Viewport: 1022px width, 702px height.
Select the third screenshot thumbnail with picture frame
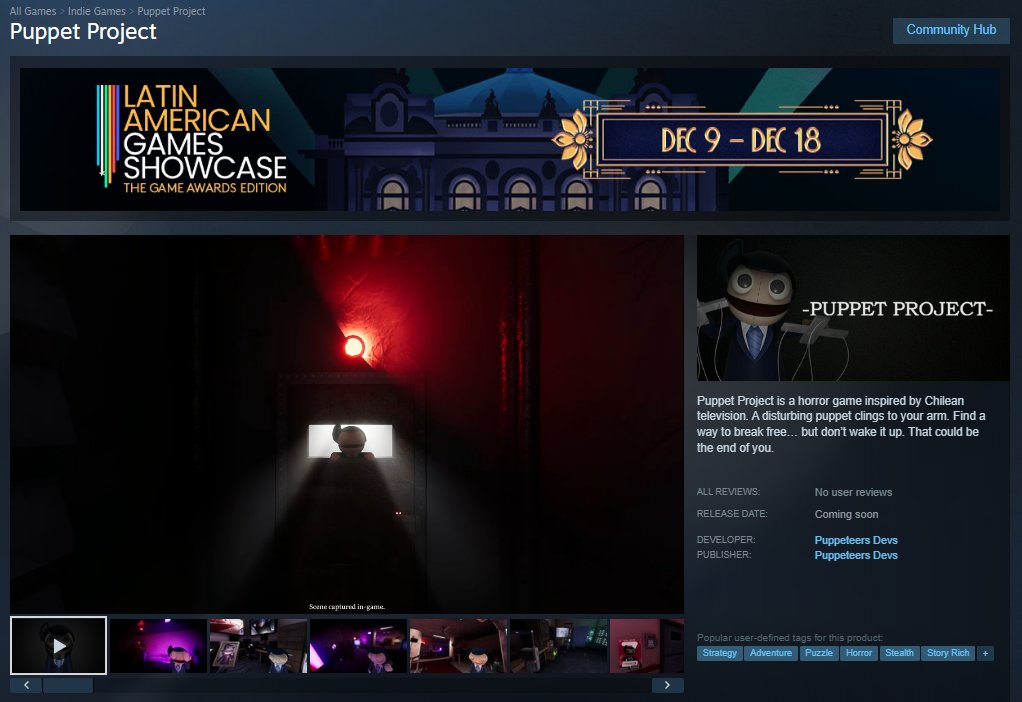coord(258,646)
